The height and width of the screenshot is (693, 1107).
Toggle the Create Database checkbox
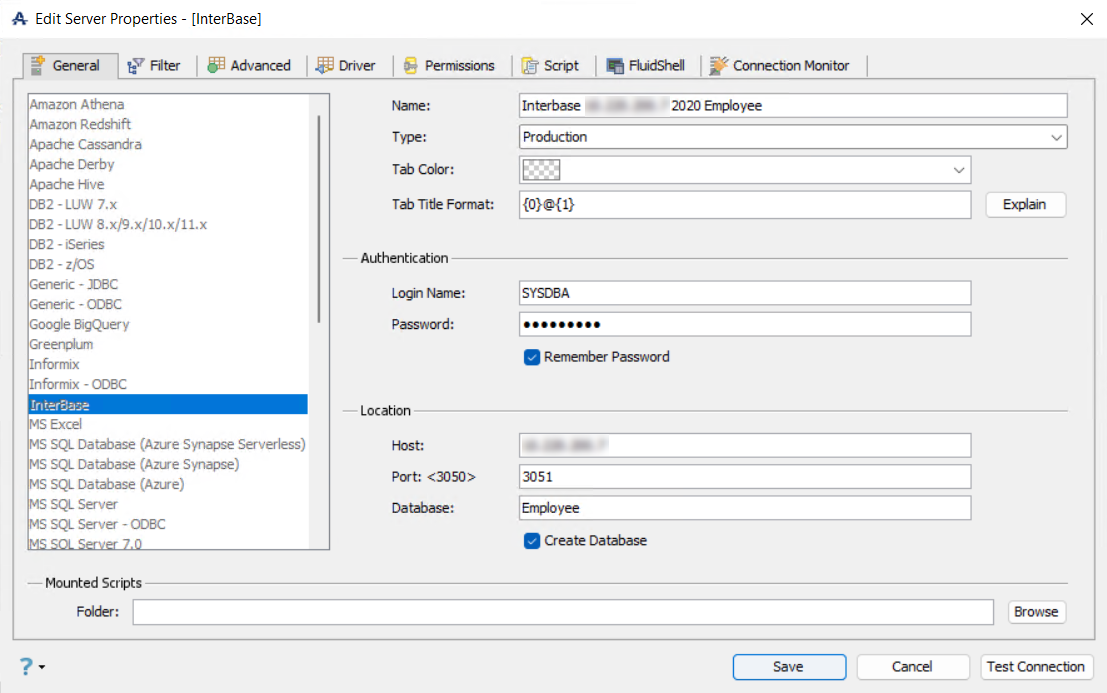(x=532, y=541)
